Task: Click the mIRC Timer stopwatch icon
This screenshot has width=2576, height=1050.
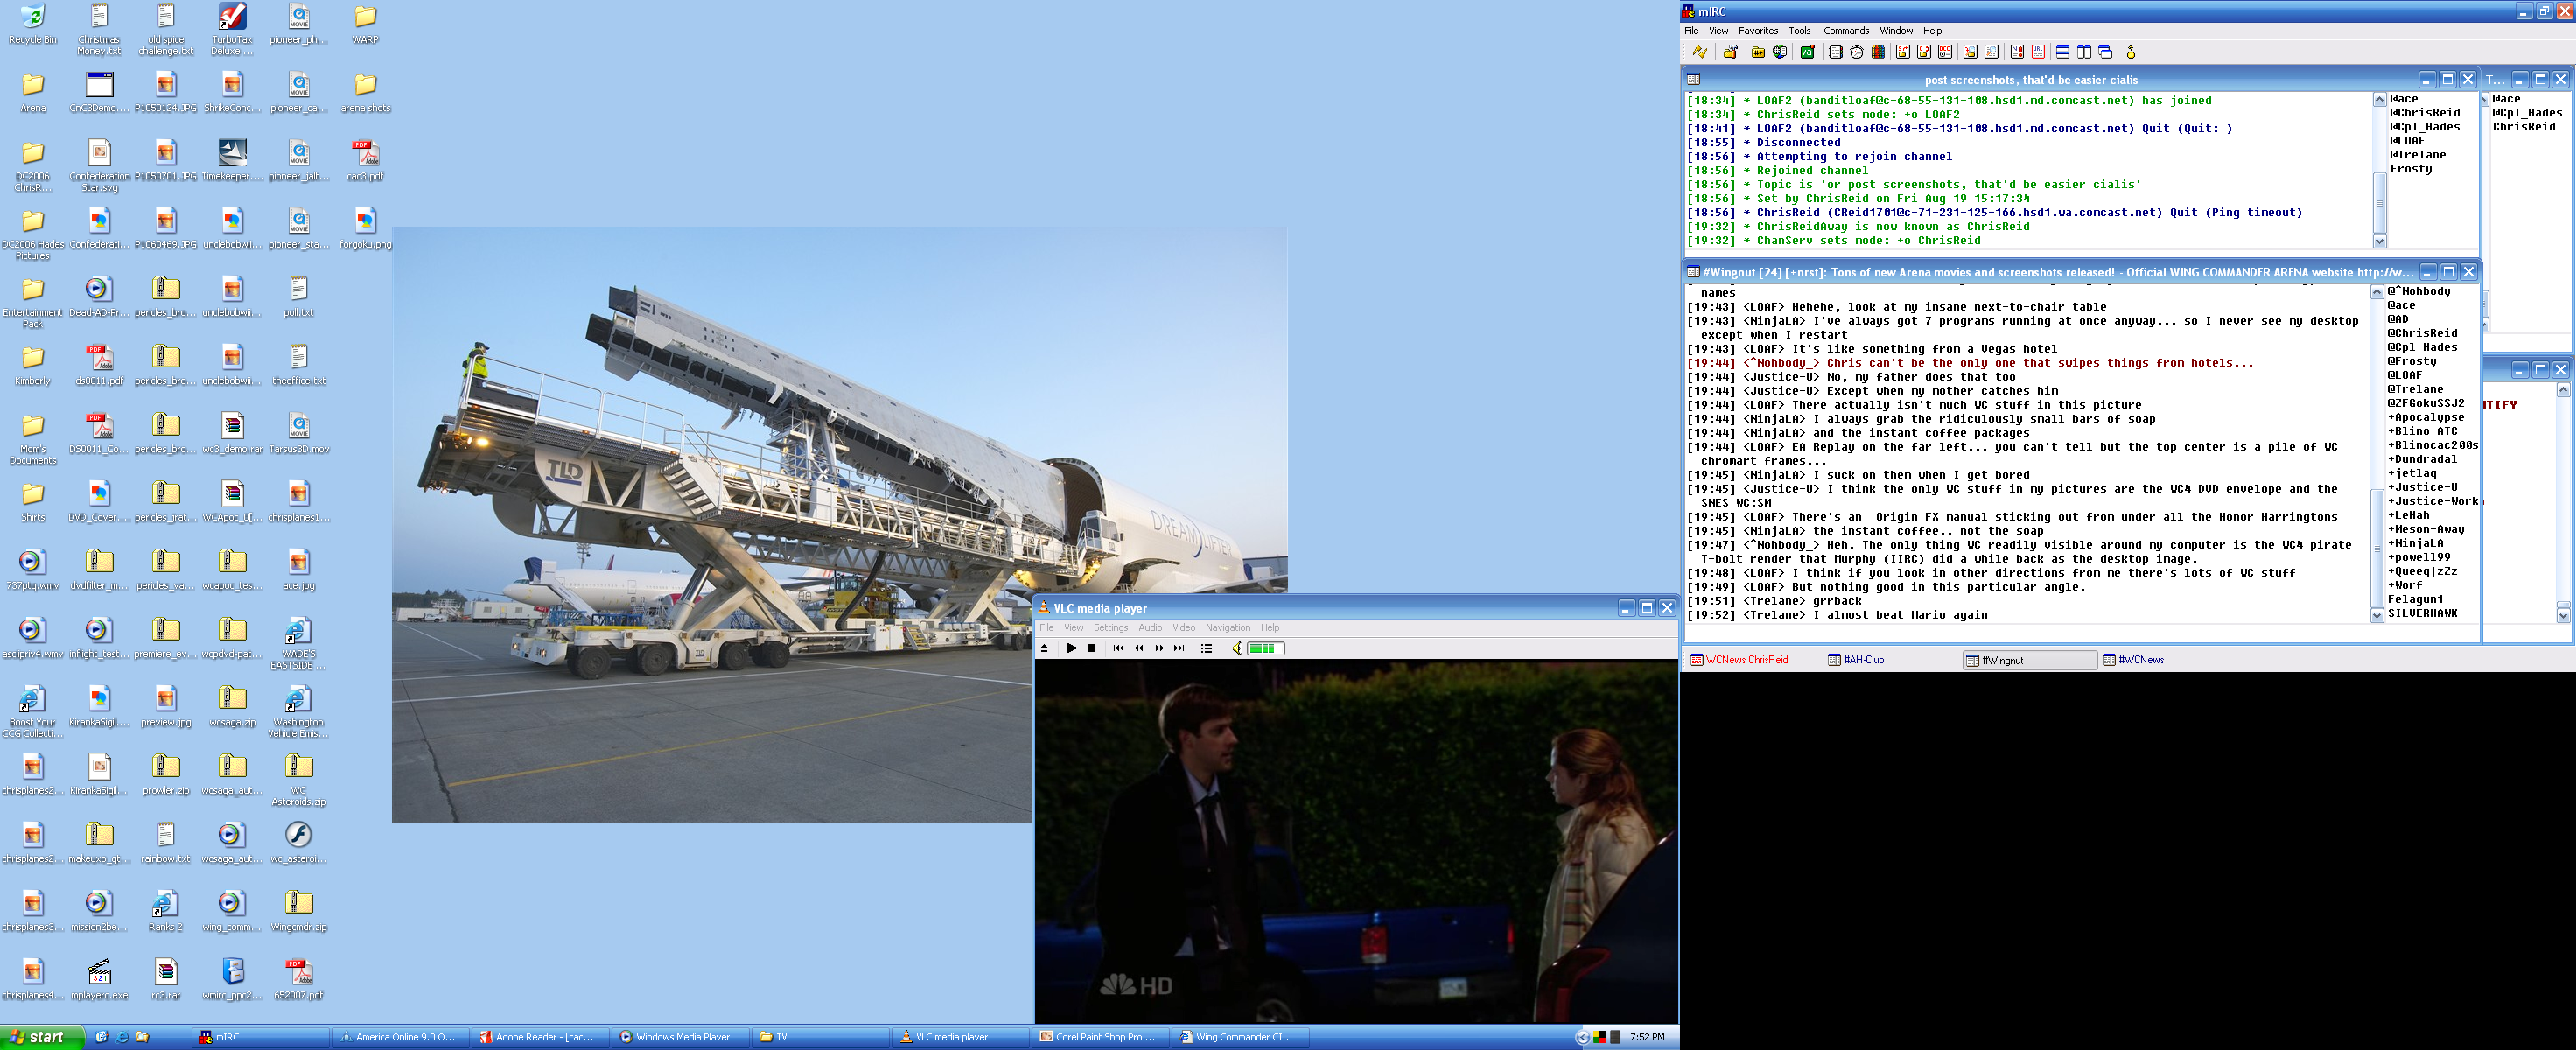Action: (1857, 52)
